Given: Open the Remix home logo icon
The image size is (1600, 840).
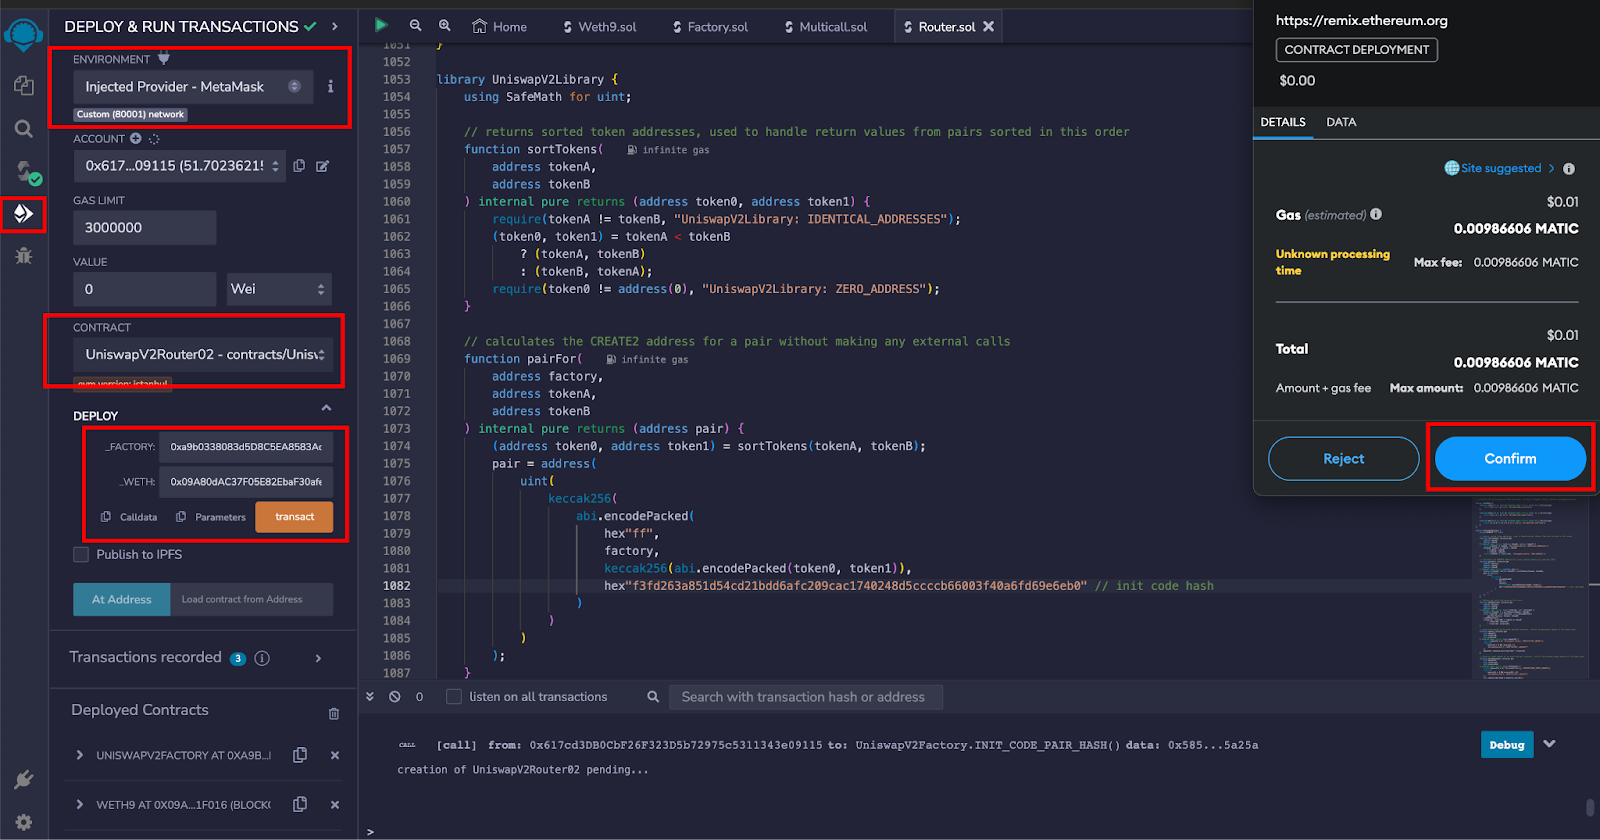Looking at the screenshot, I should click(23, 33).
